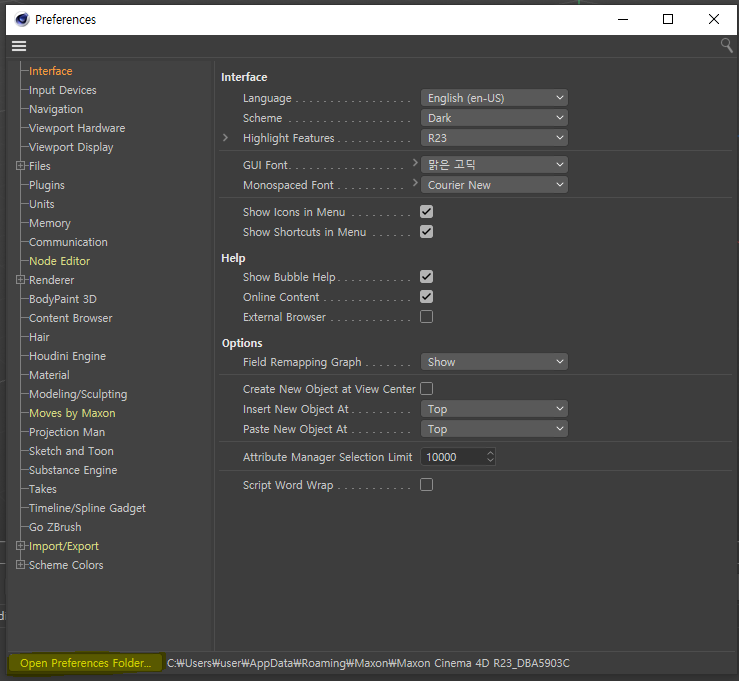
Task: Enable Create New Object at View Center
Action: click(427, 389)
